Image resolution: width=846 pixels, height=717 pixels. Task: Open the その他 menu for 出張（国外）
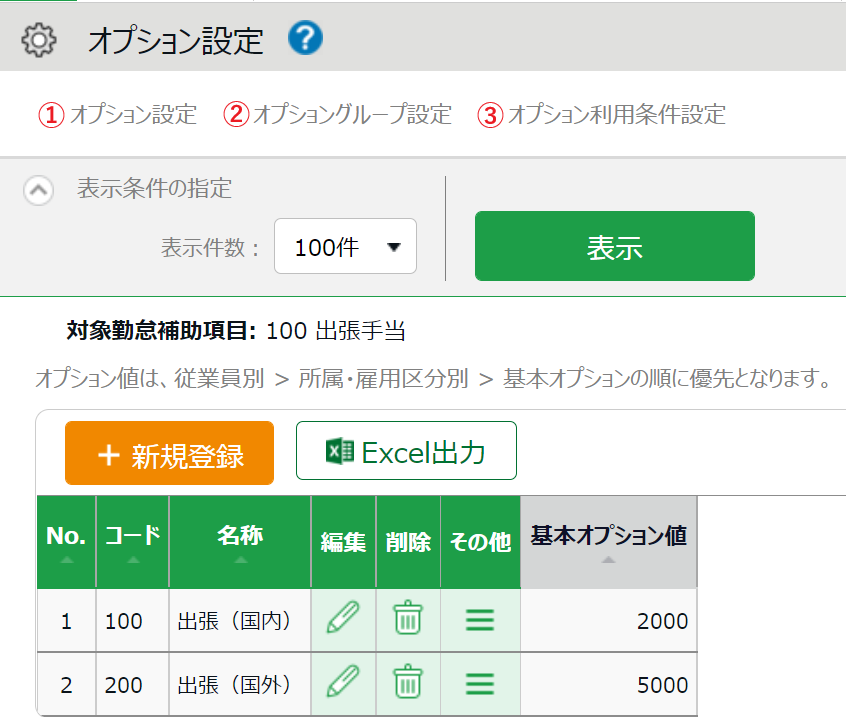(480, 684)
